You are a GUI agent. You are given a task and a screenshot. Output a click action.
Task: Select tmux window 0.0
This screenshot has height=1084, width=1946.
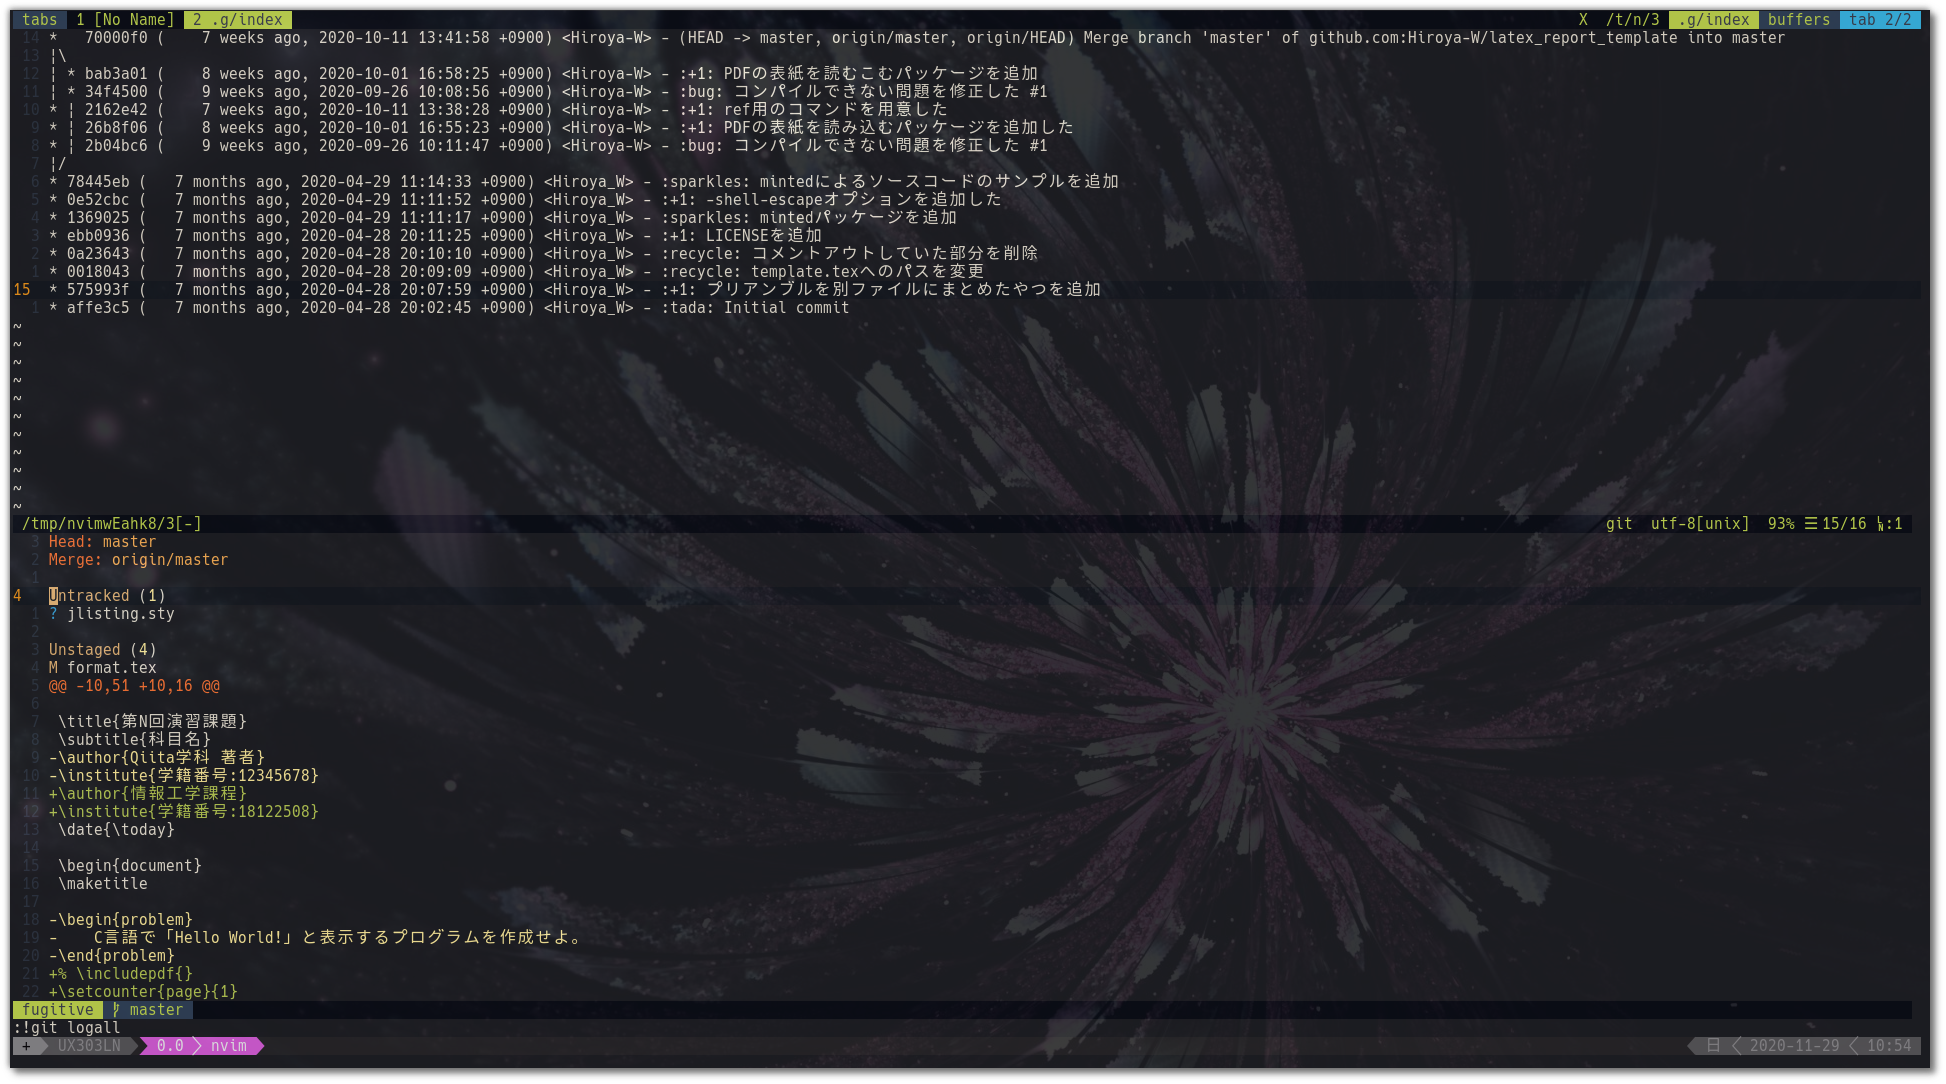[169, 1046]
